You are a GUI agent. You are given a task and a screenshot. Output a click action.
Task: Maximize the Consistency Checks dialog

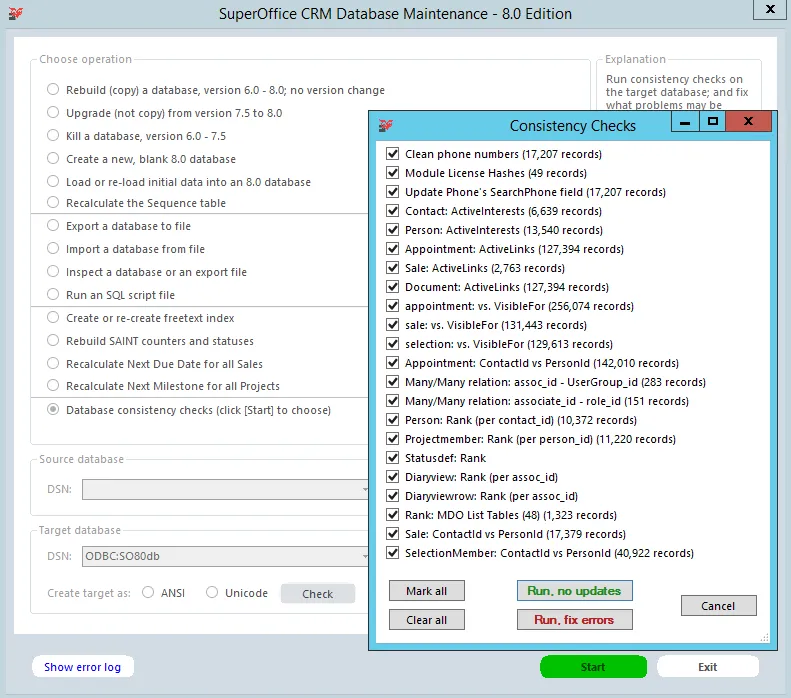[713, 122]
